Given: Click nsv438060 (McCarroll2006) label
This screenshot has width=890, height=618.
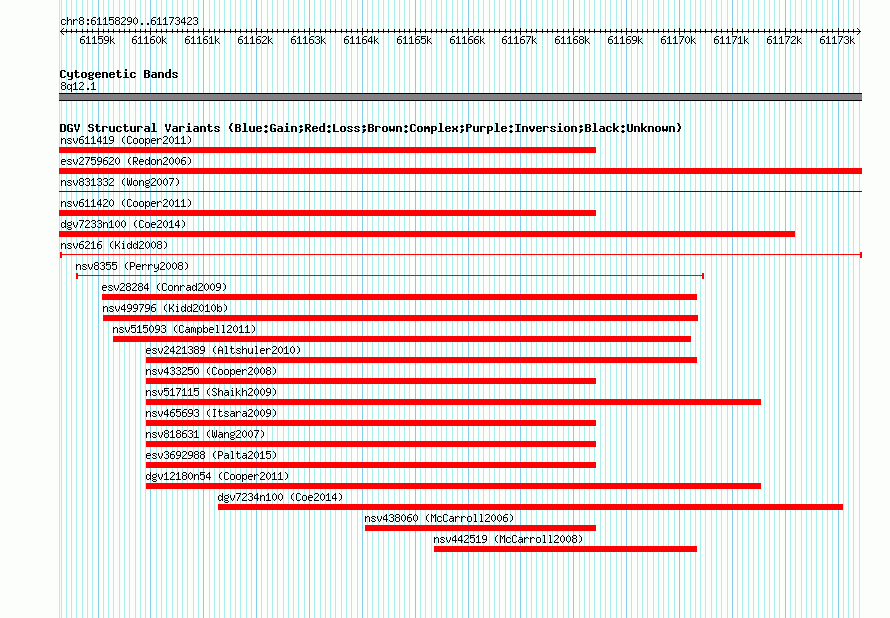Looking at the screenshot, I should 439,518.
